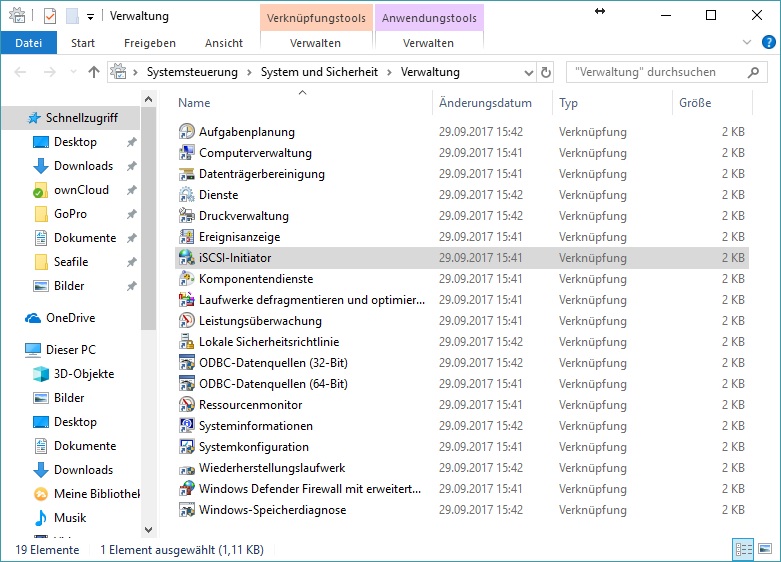Open 3D-Objekte under Dieser PC
Viewport: 781px width, 562px height.
pyautogui.click(x=74, y=374)
